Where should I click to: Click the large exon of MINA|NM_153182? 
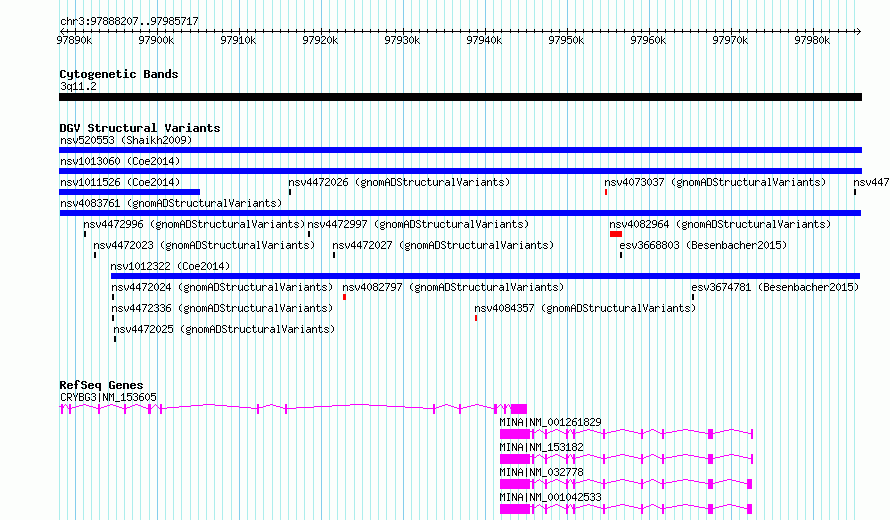pos(515,459)
